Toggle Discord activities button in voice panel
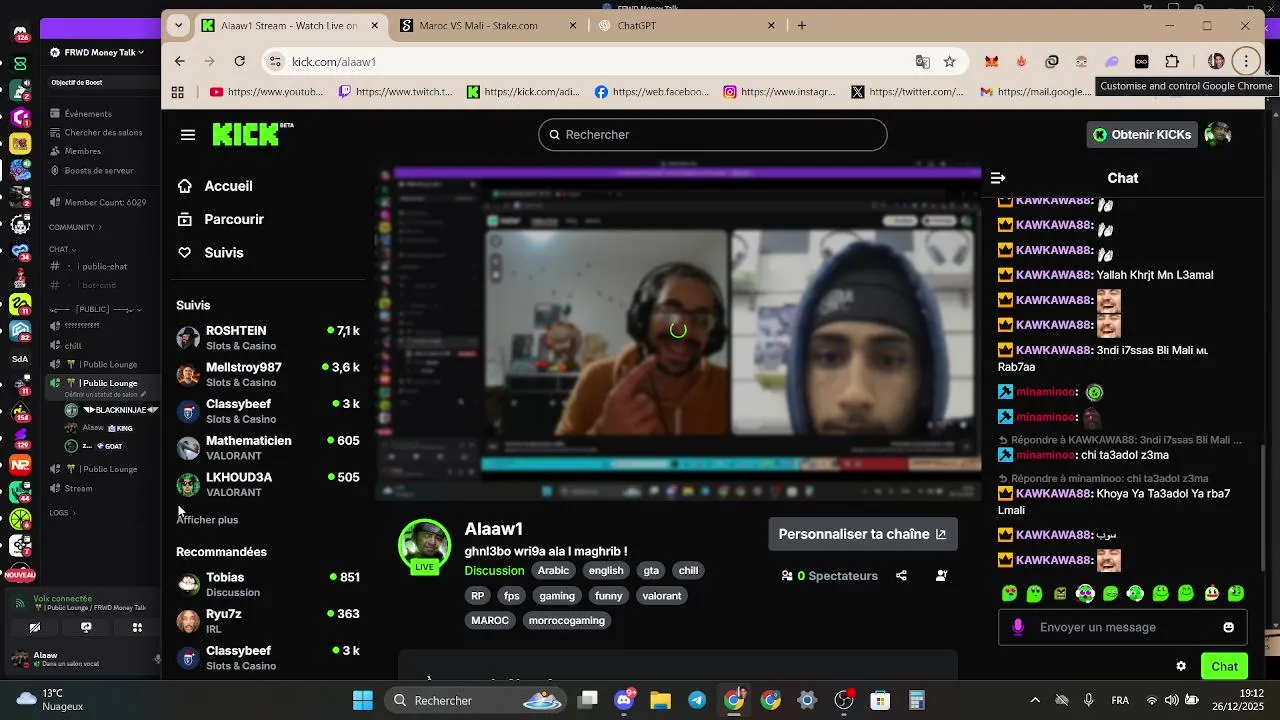Image resolution: width=1280 pixels, height=720 pixels. [137, 628]
